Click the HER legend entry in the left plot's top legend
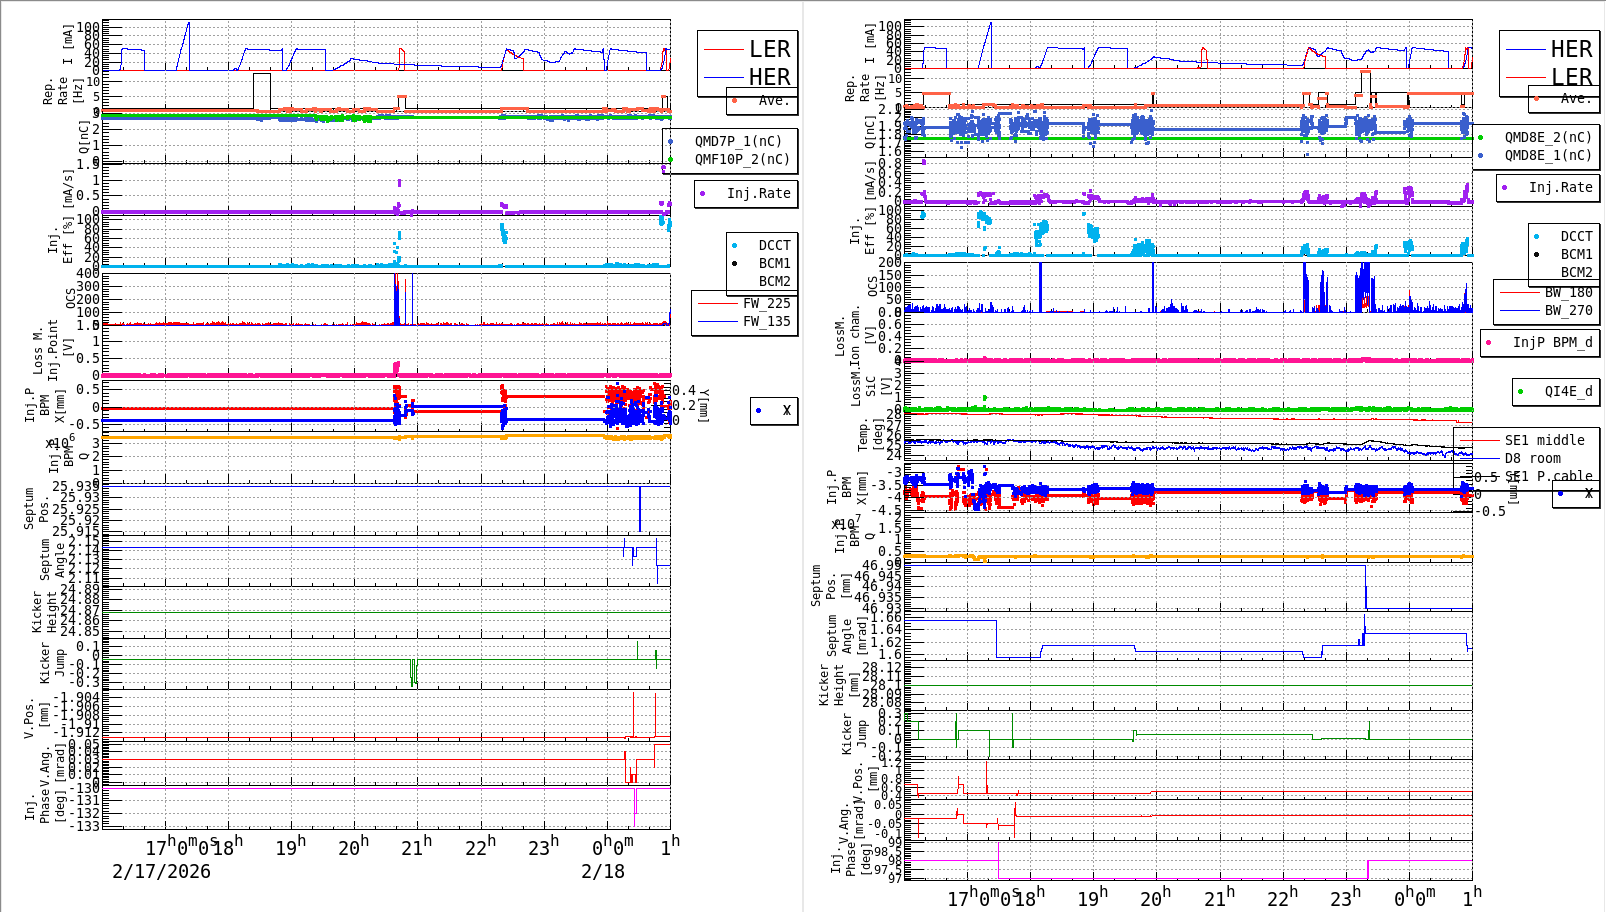This screenshot has width=1606, height=912. click(x=769, y=77)
